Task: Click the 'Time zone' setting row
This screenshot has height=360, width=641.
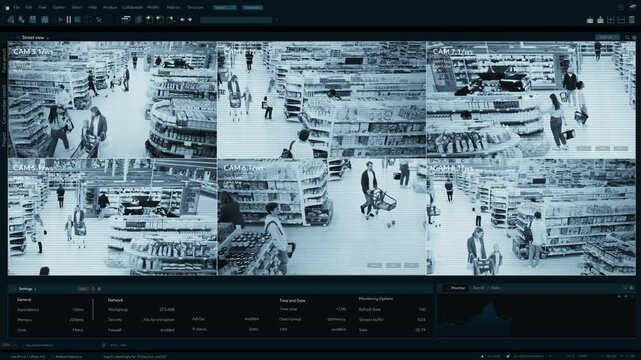Action: click(313, 309)
